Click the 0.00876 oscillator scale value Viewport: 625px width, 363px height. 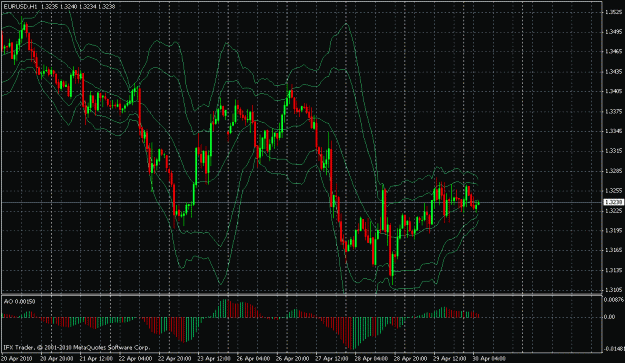(613, 299)
